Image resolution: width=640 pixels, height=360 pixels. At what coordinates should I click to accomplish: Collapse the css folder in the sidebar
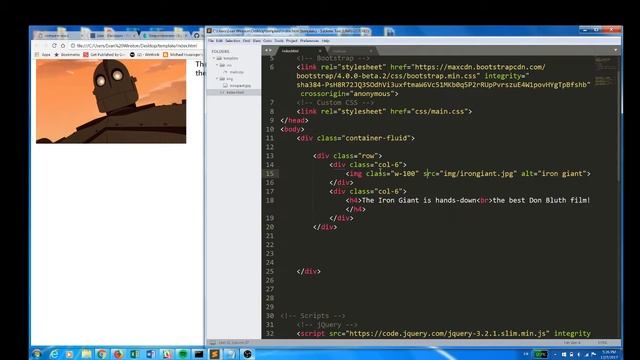(217, 65)
